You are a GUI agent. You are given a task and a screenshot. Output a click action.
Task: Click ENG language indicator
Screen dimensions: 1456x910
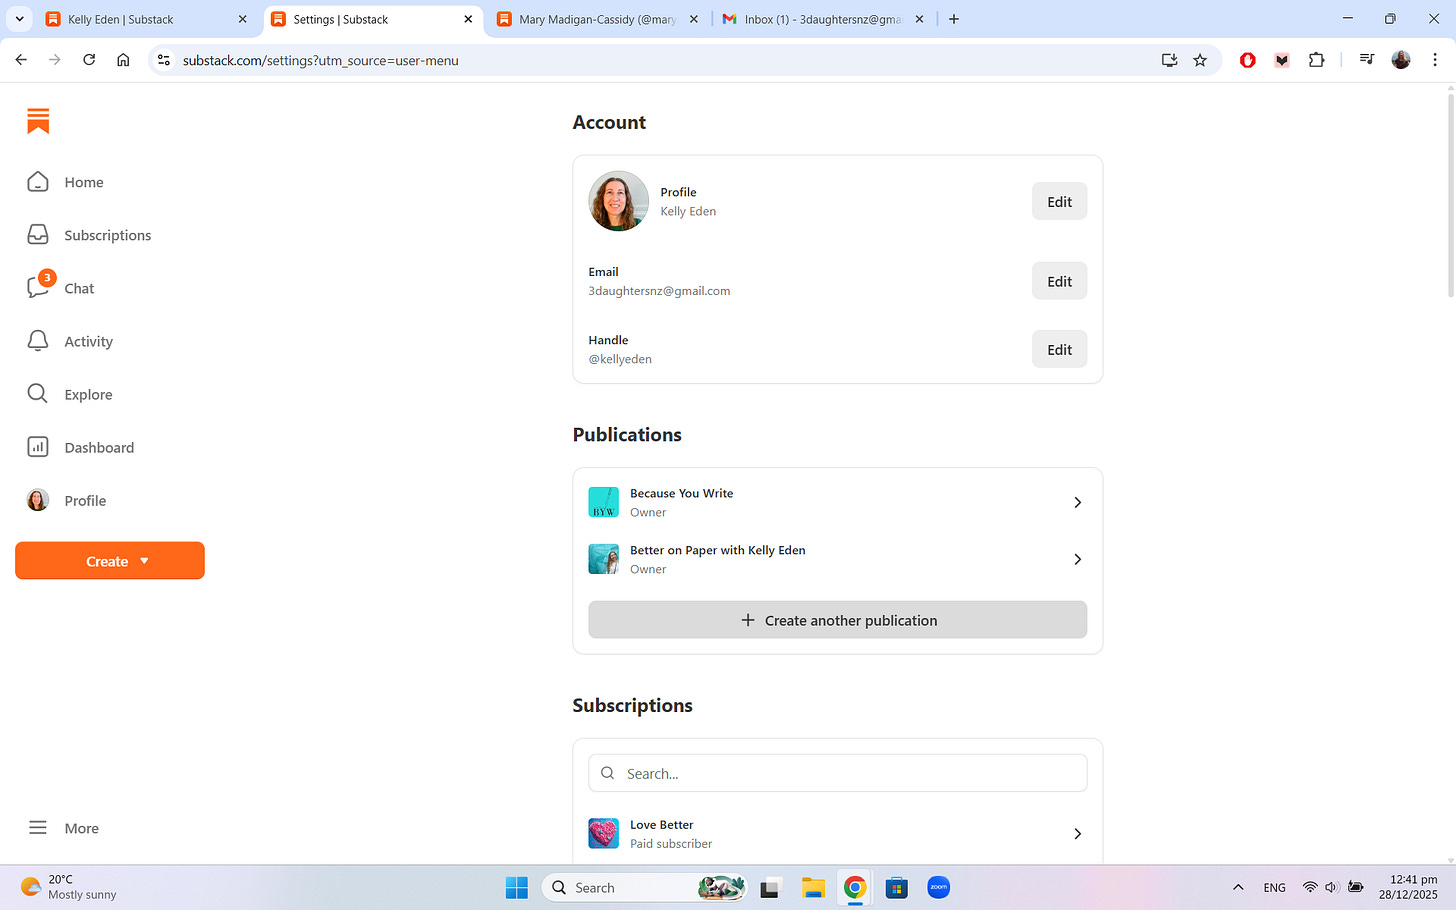point(1274,887)
